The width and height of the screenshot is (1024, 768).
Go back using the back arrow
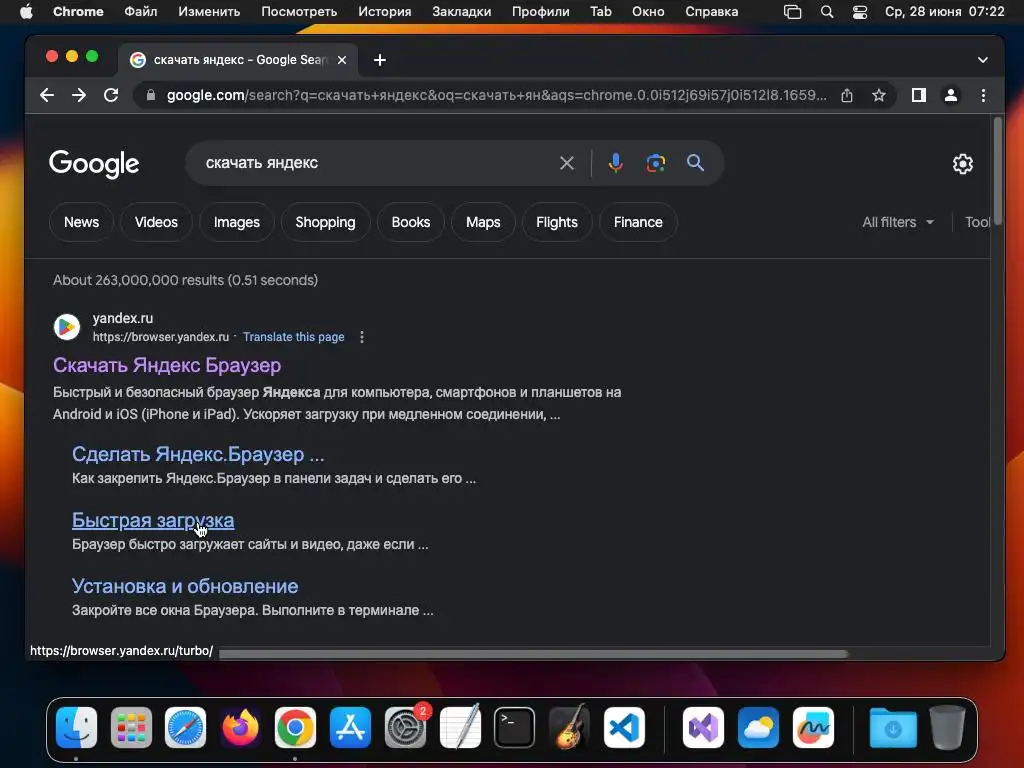[46, 95]
